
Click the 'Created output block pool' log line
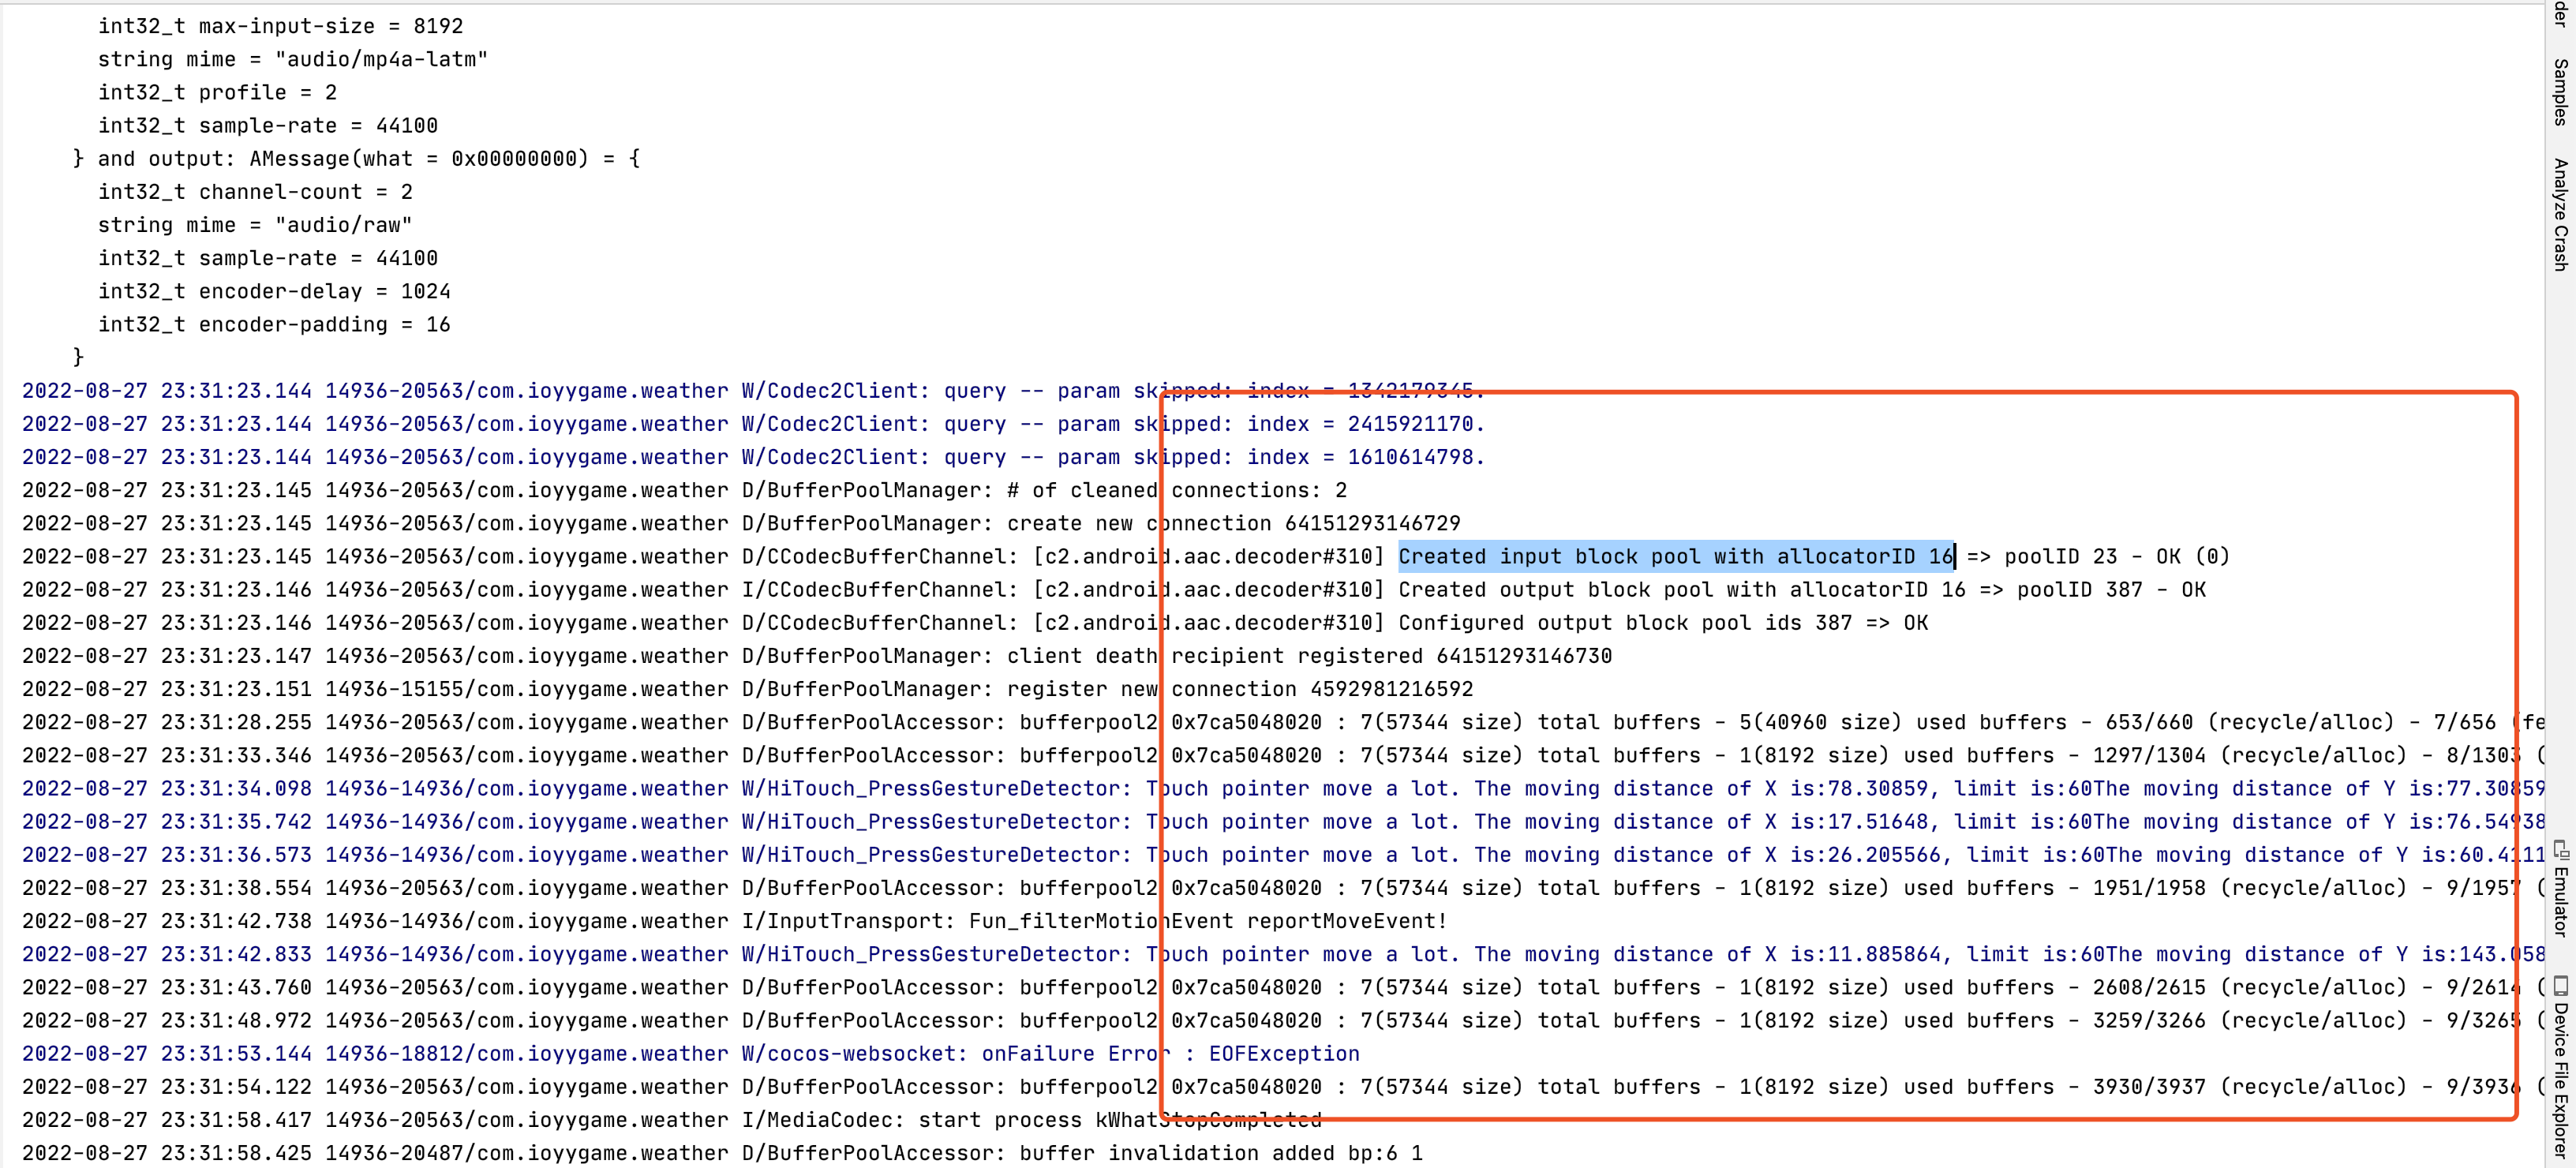(x=1700, y=590)
